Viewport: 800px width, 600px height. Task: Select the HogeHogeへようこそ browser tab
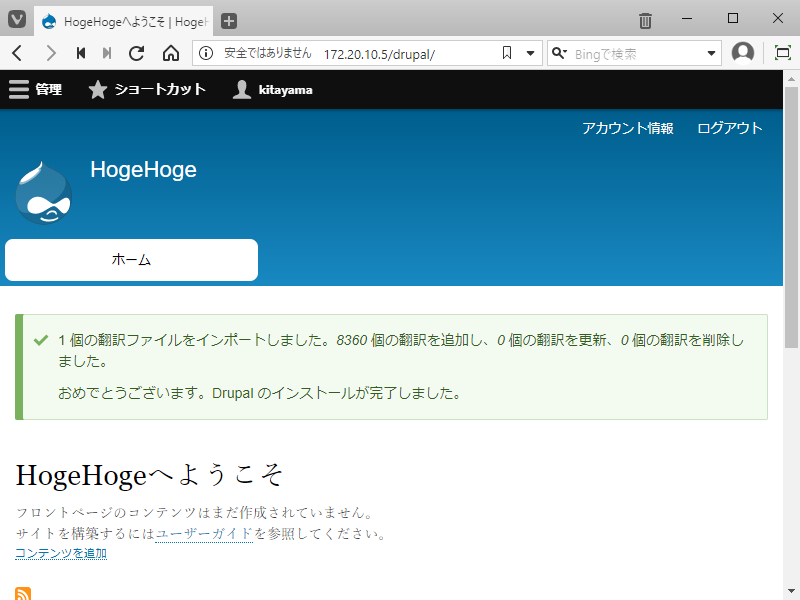tap(123, 21)
